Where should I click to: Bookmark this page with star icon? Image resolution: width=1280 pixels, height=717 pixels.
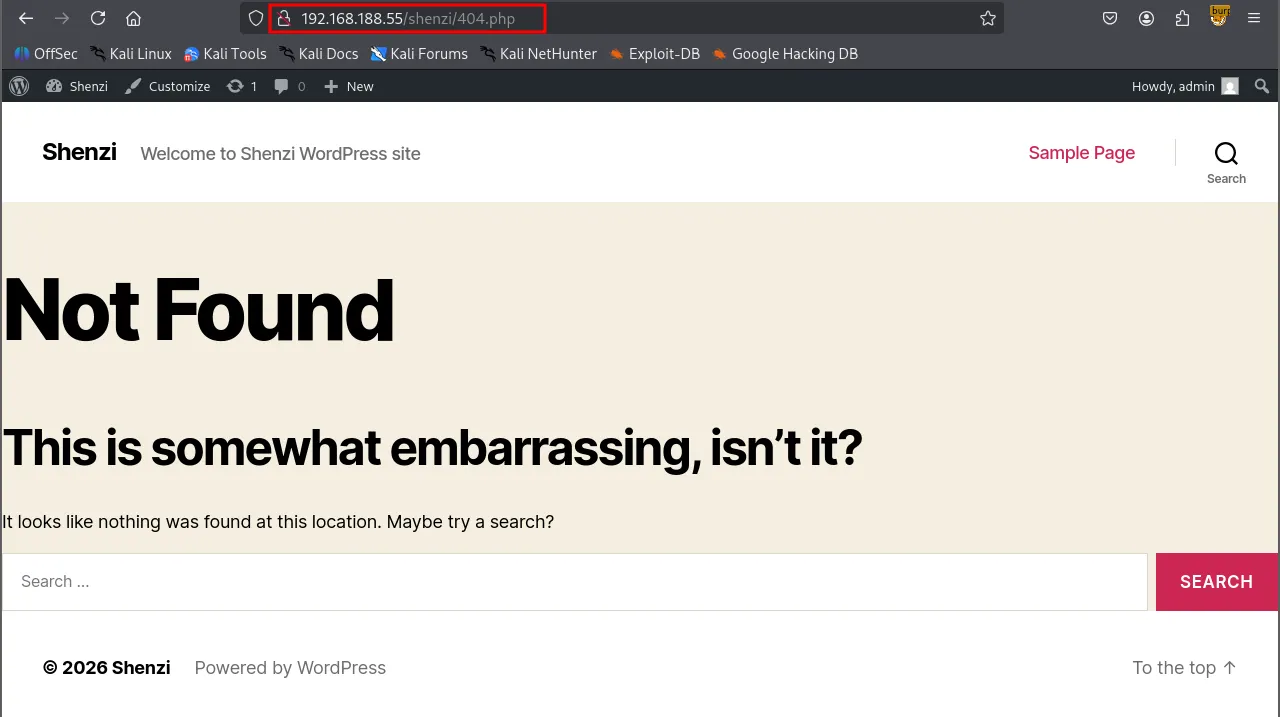pos(988,18)
